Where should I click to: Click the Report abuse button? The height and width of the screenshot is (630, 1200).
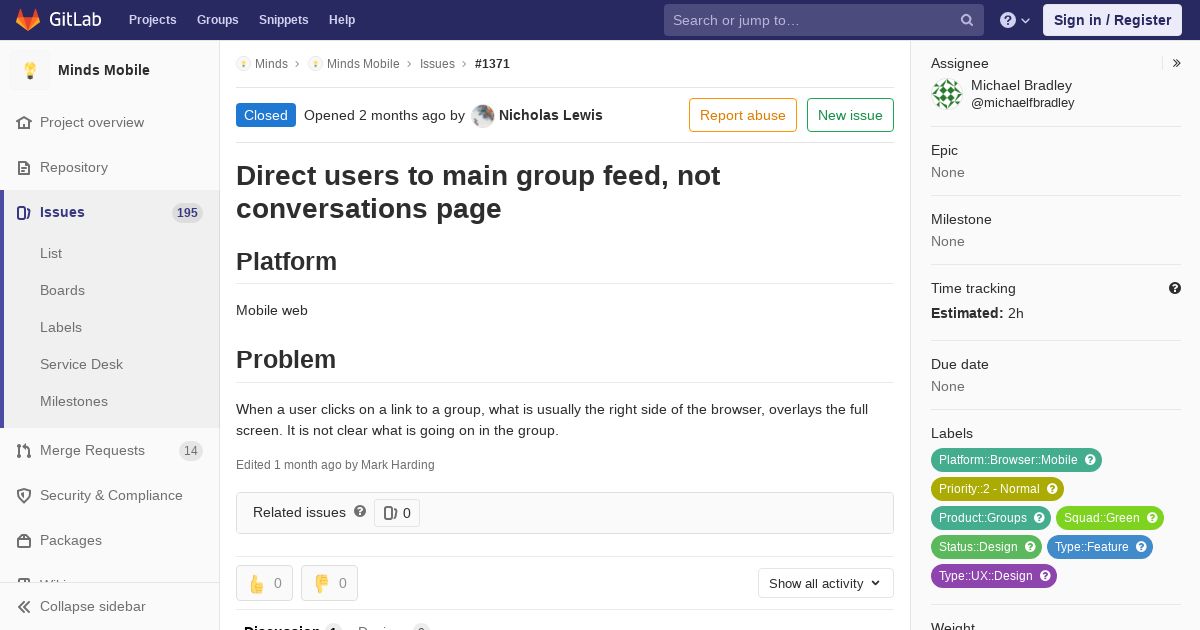click(743, 115)
